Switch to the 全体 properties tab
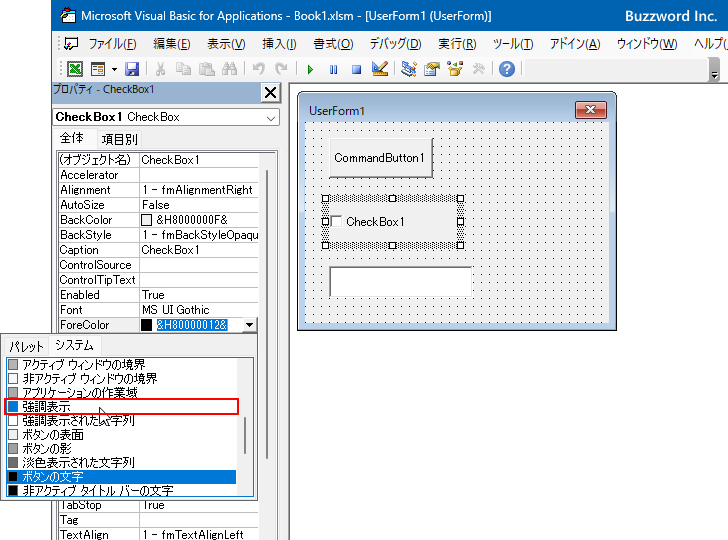Image resolution: width=728 pixels, height=540 pixels. coord(72,138)
